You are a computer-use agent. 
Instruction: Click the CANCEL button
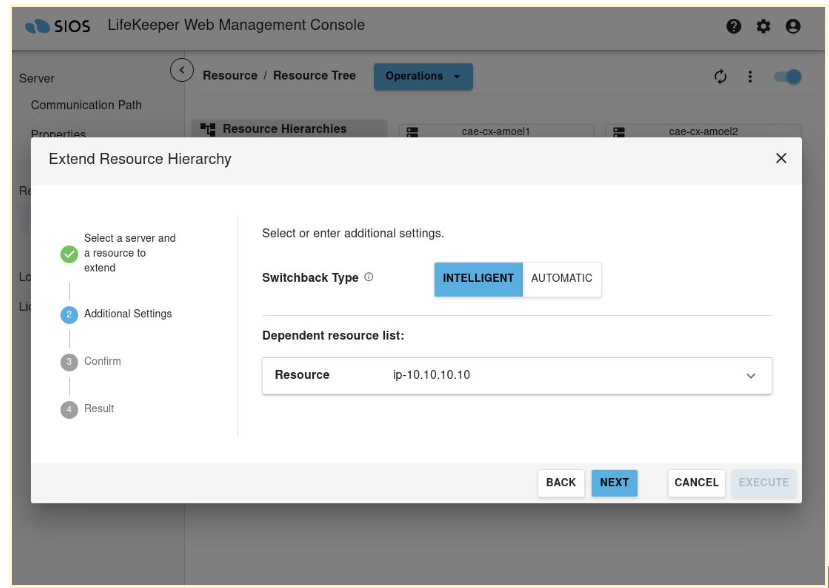pos(696,483)
